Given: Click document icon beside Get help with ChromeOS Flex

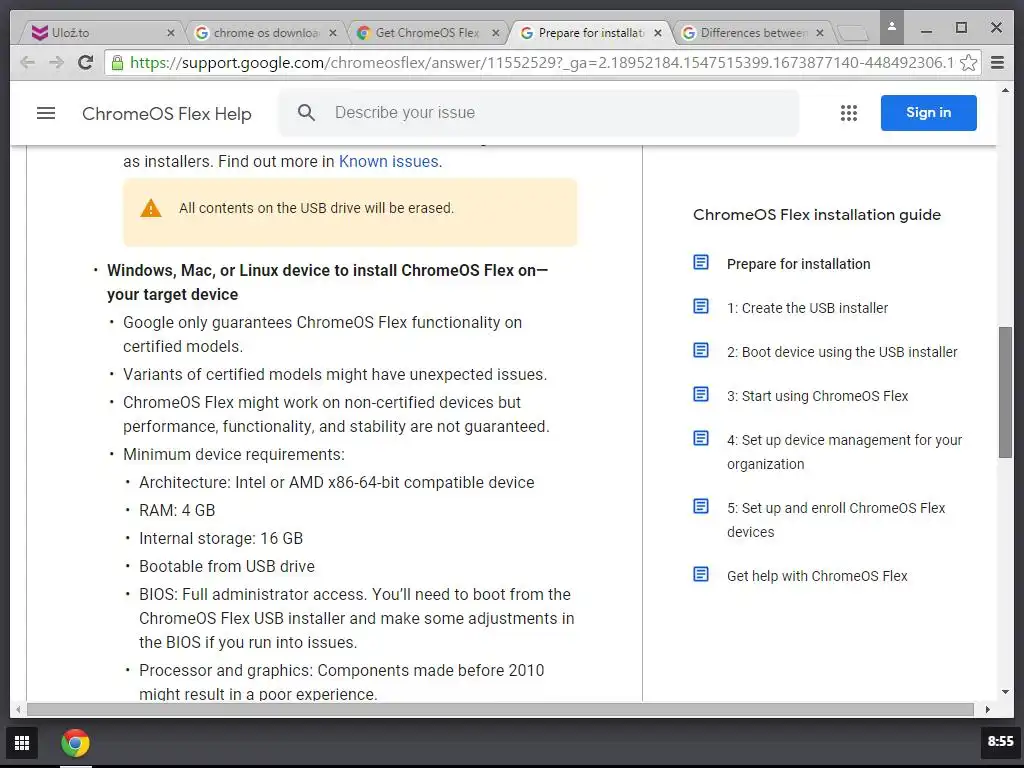Looking at the screenshot, I should coord(701,575).
